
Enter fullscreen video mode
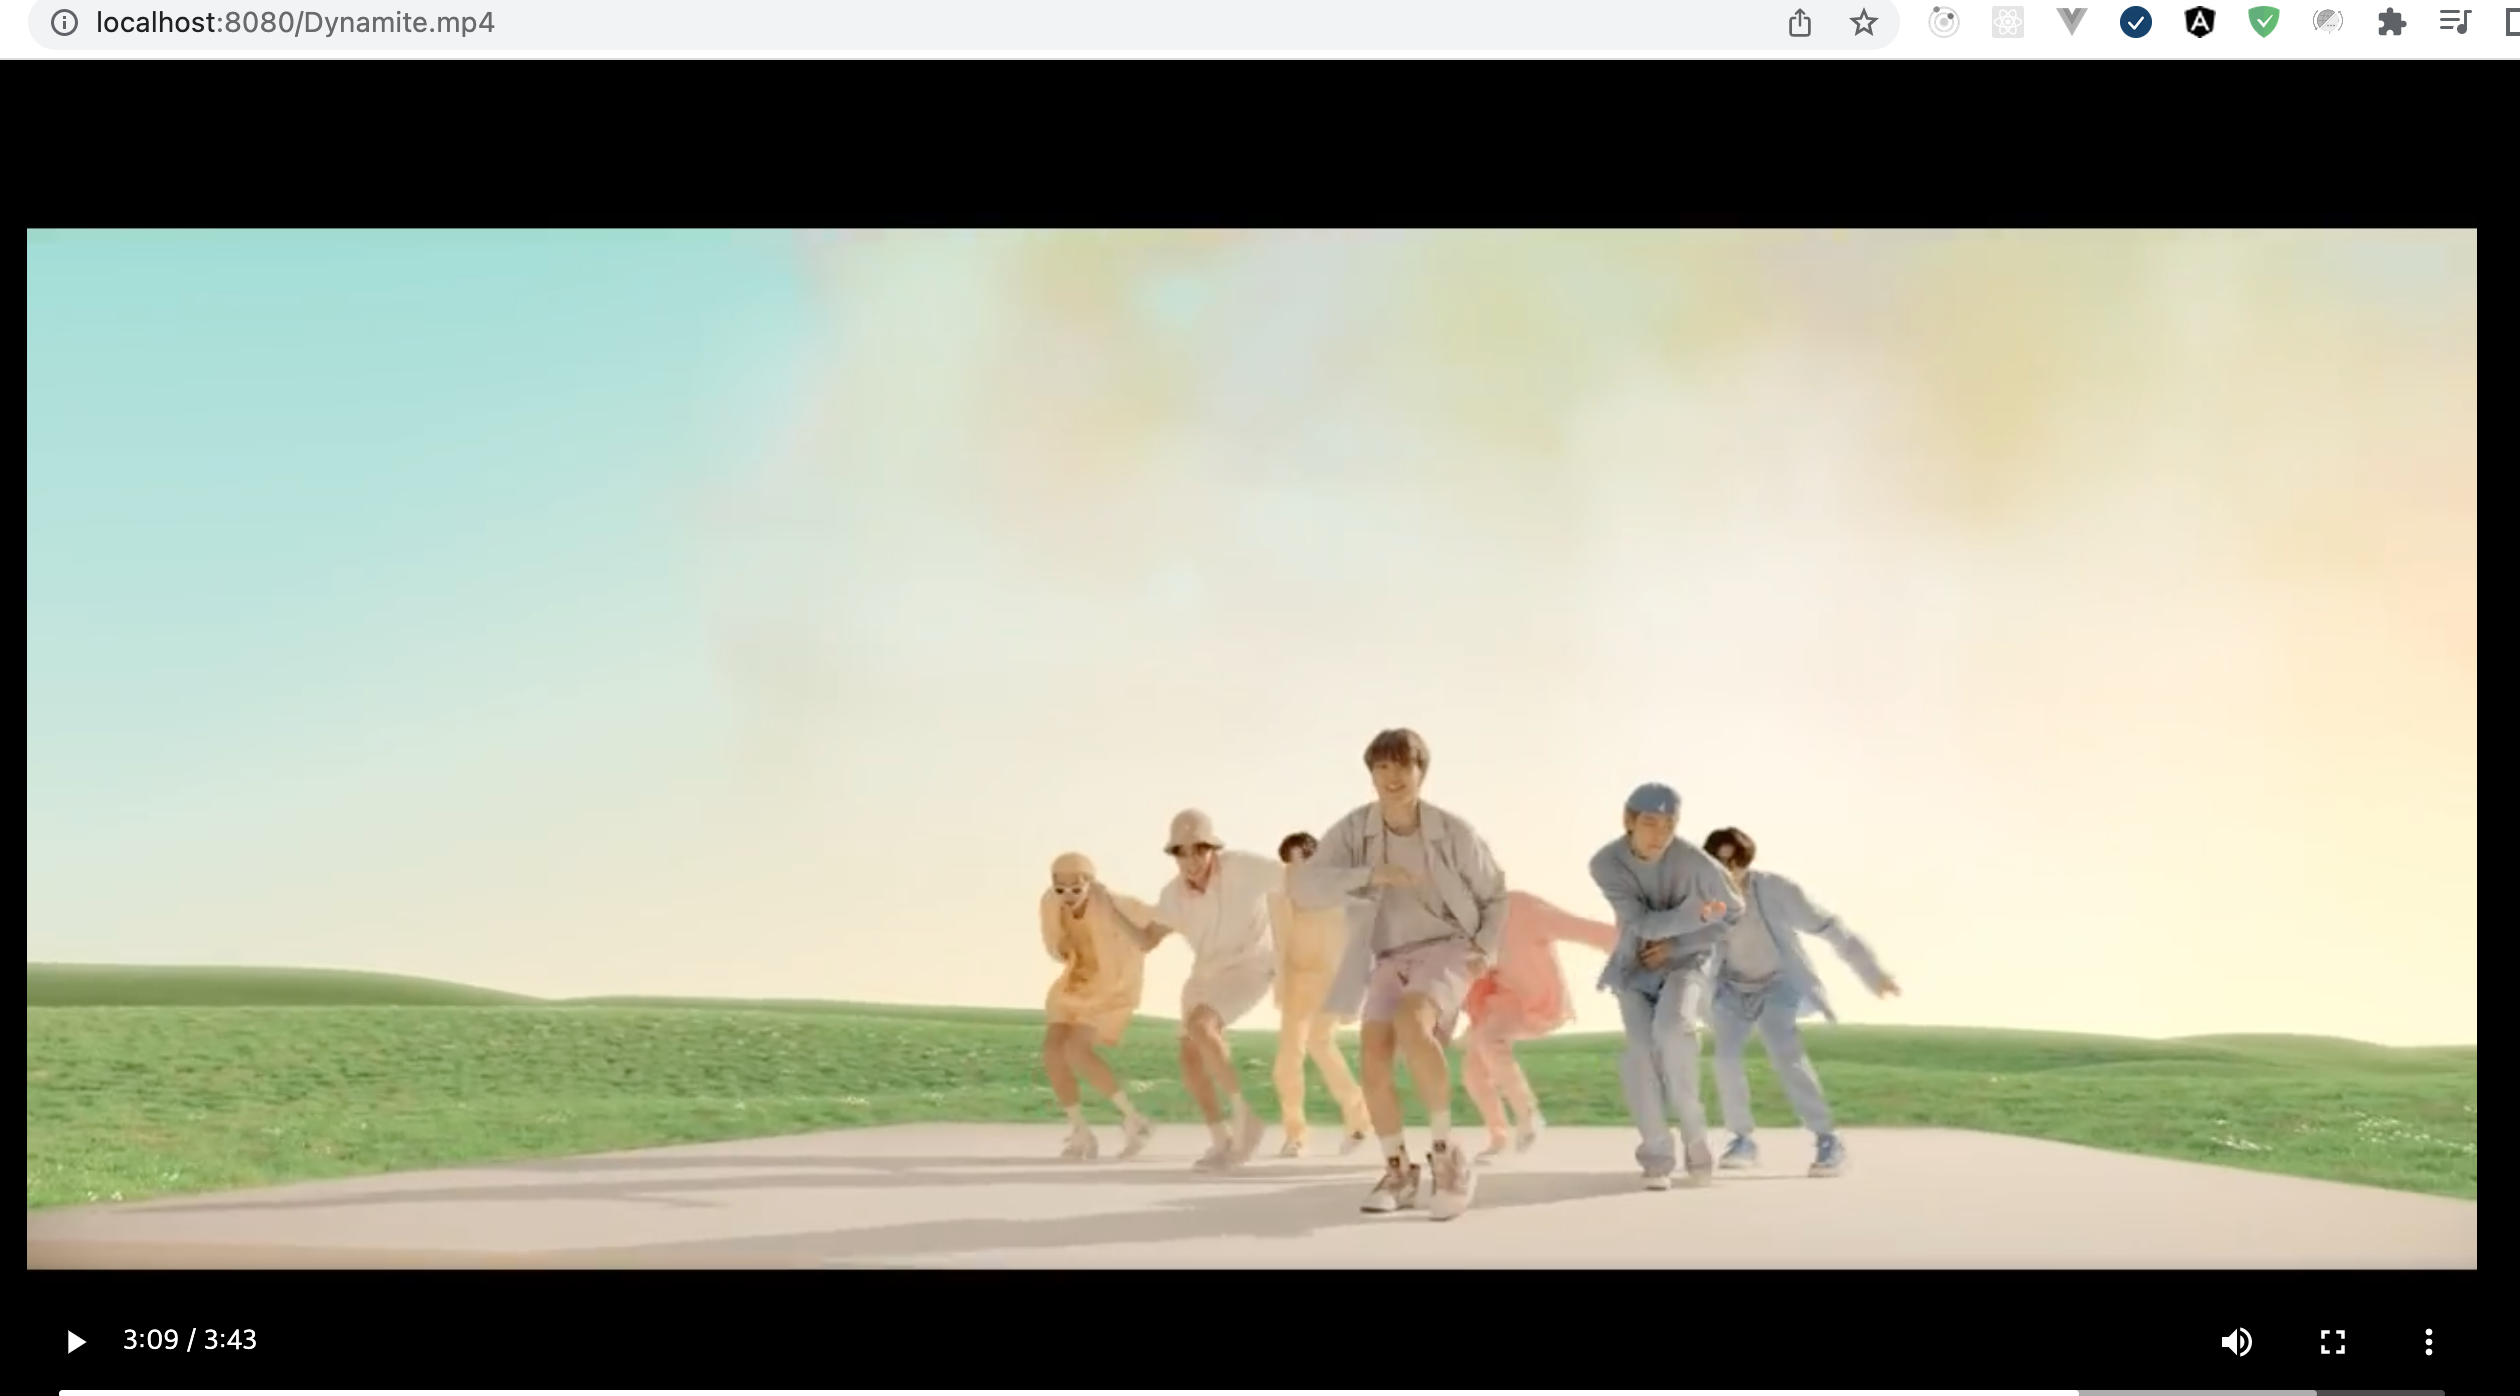tap(2332, 1341)
